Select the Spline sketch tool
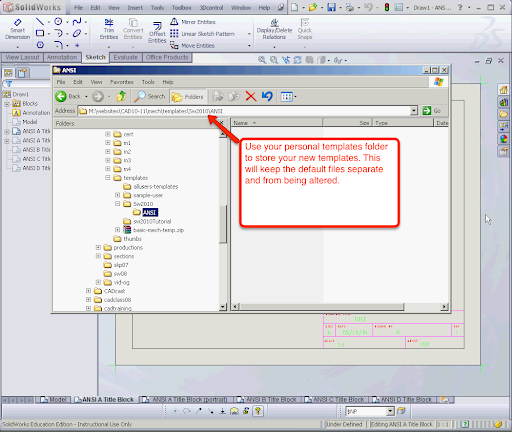512x432 pixels. [x=77, y=22]
